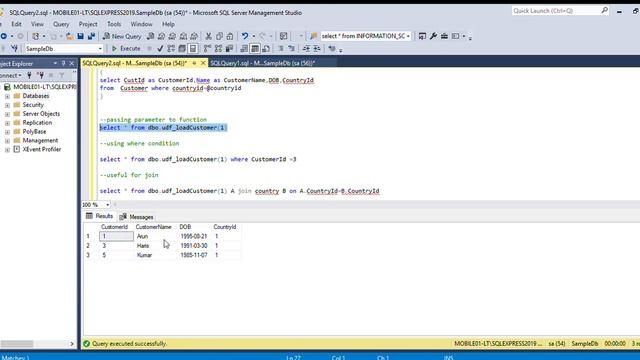
Task: Click Specify Values for Template Parameters icon
Action: [x=332, y=49]
